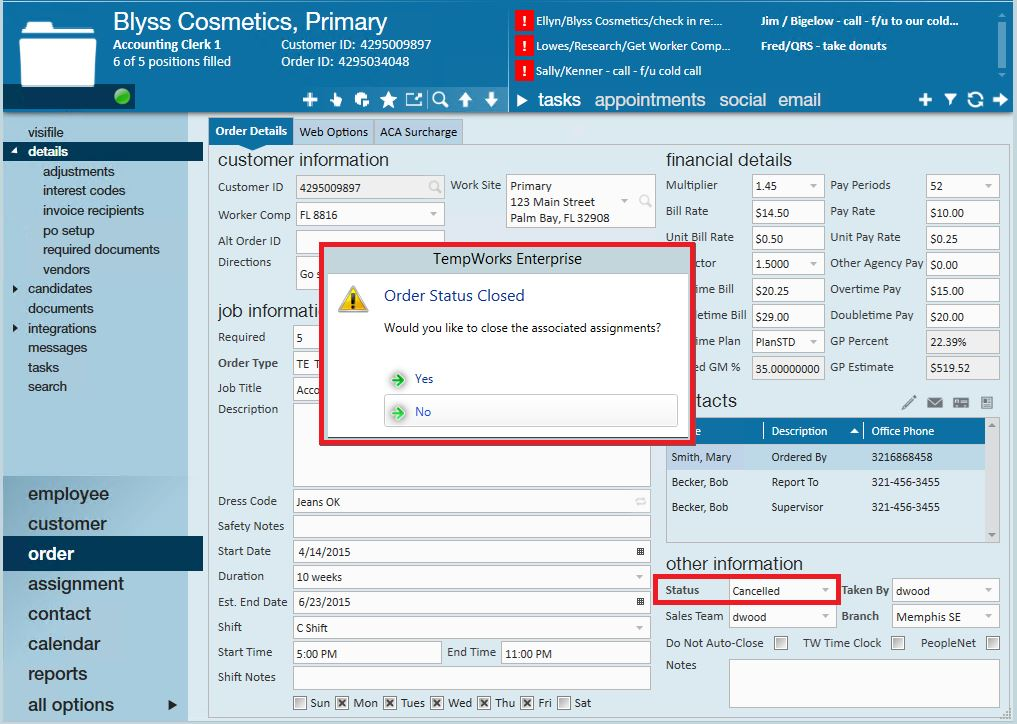The image size is (1017, 724).
Task: Click the Work Site search magnifier icon
Action: pyautogui.click(x=645, y=201)
